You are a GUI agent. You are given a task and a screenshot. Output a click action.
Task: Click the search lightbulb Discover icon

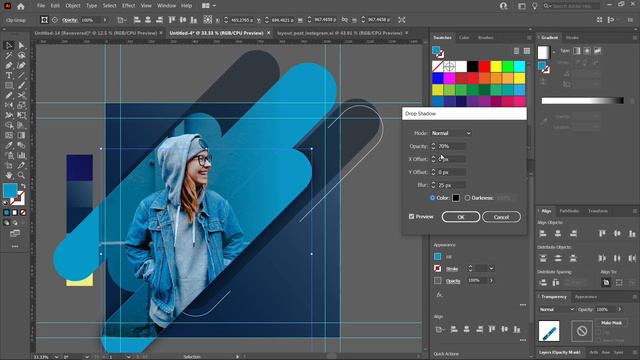[x=534, y=6]
